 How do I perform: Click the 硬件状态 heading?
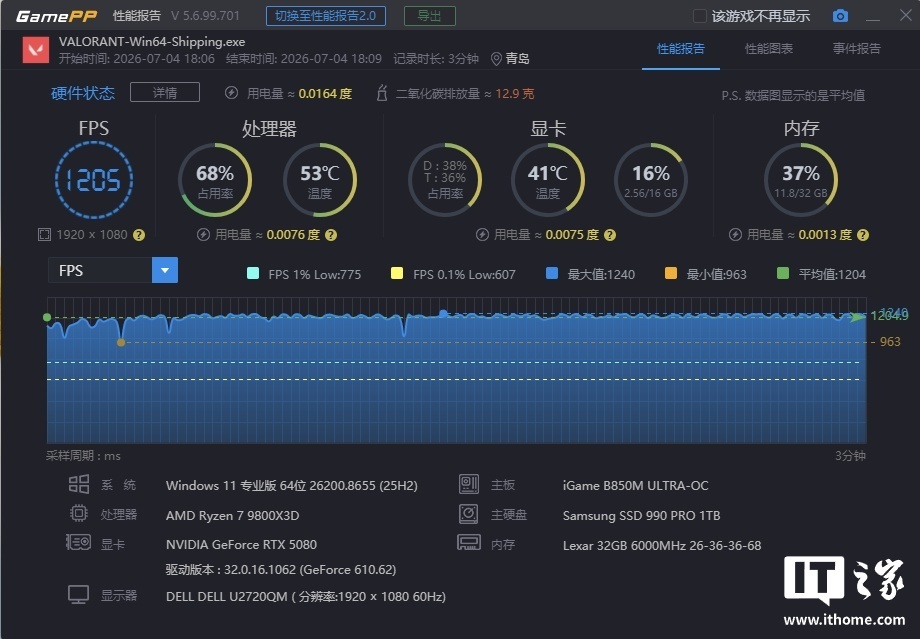(83, 93)
